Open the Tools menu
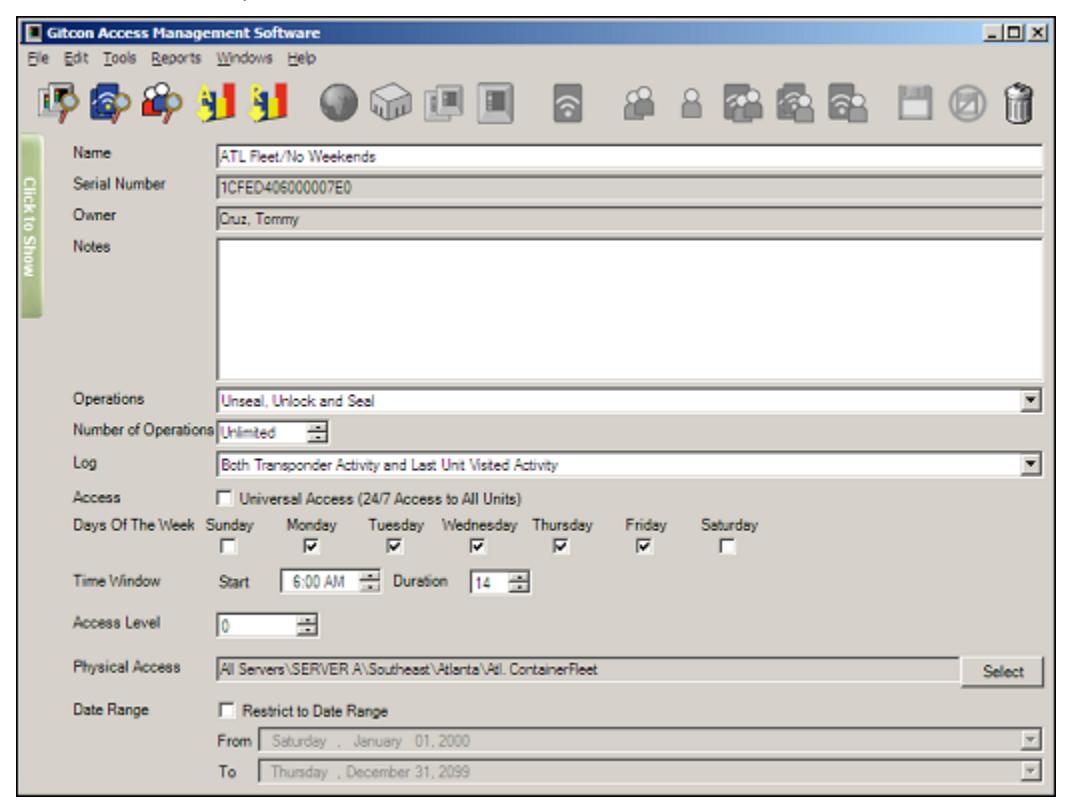Viewport: 1068px width, 804px height. point(120,59)
